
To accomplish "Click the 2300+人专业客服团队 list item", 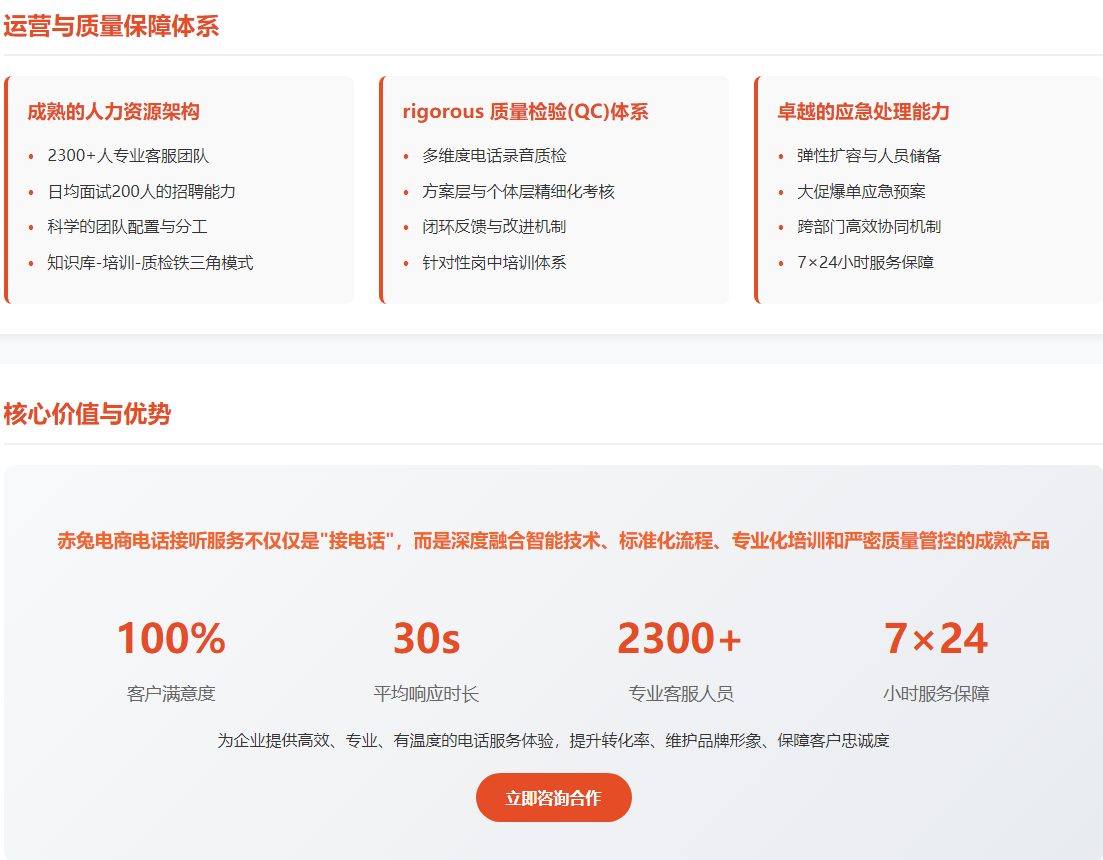I will coord(128,156).
